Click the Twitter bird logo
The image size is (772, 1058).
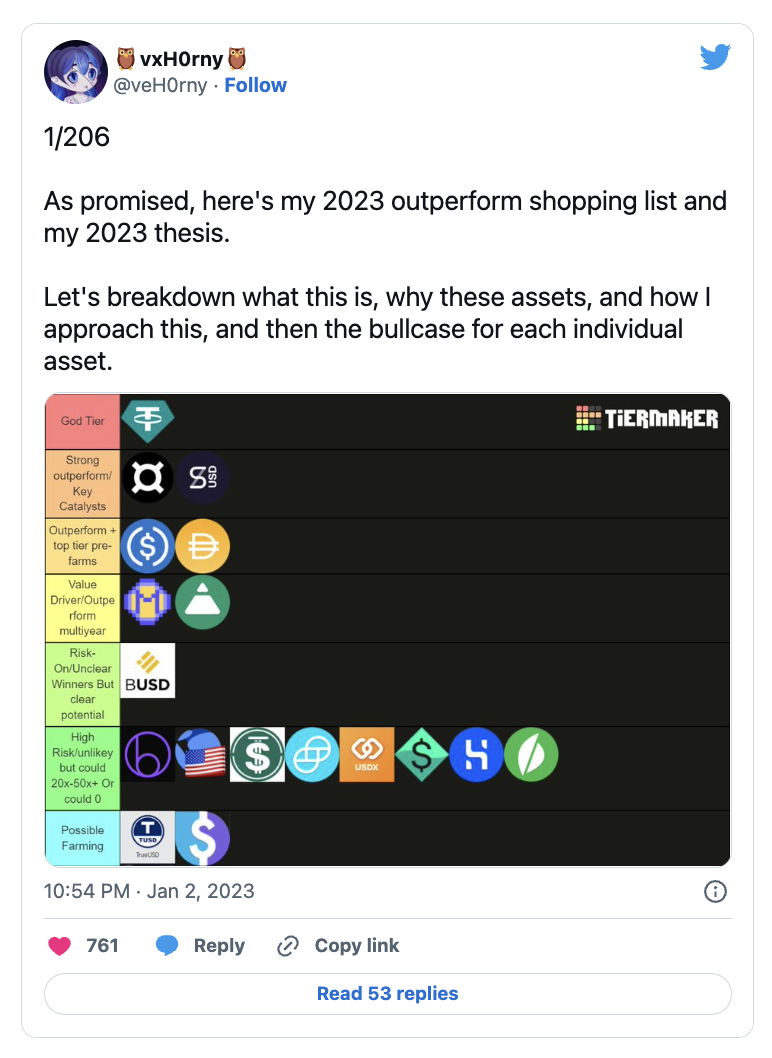tap(715, 57)
